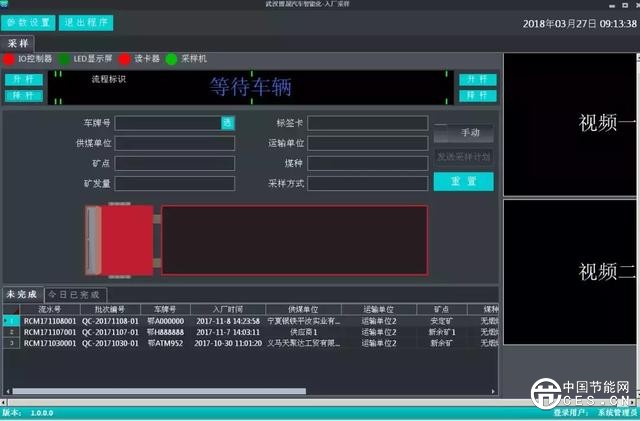The height and width of the screenshot is (421, 640).
Task: Switch to the 今日已完成 tab
Action: (75, 295)
